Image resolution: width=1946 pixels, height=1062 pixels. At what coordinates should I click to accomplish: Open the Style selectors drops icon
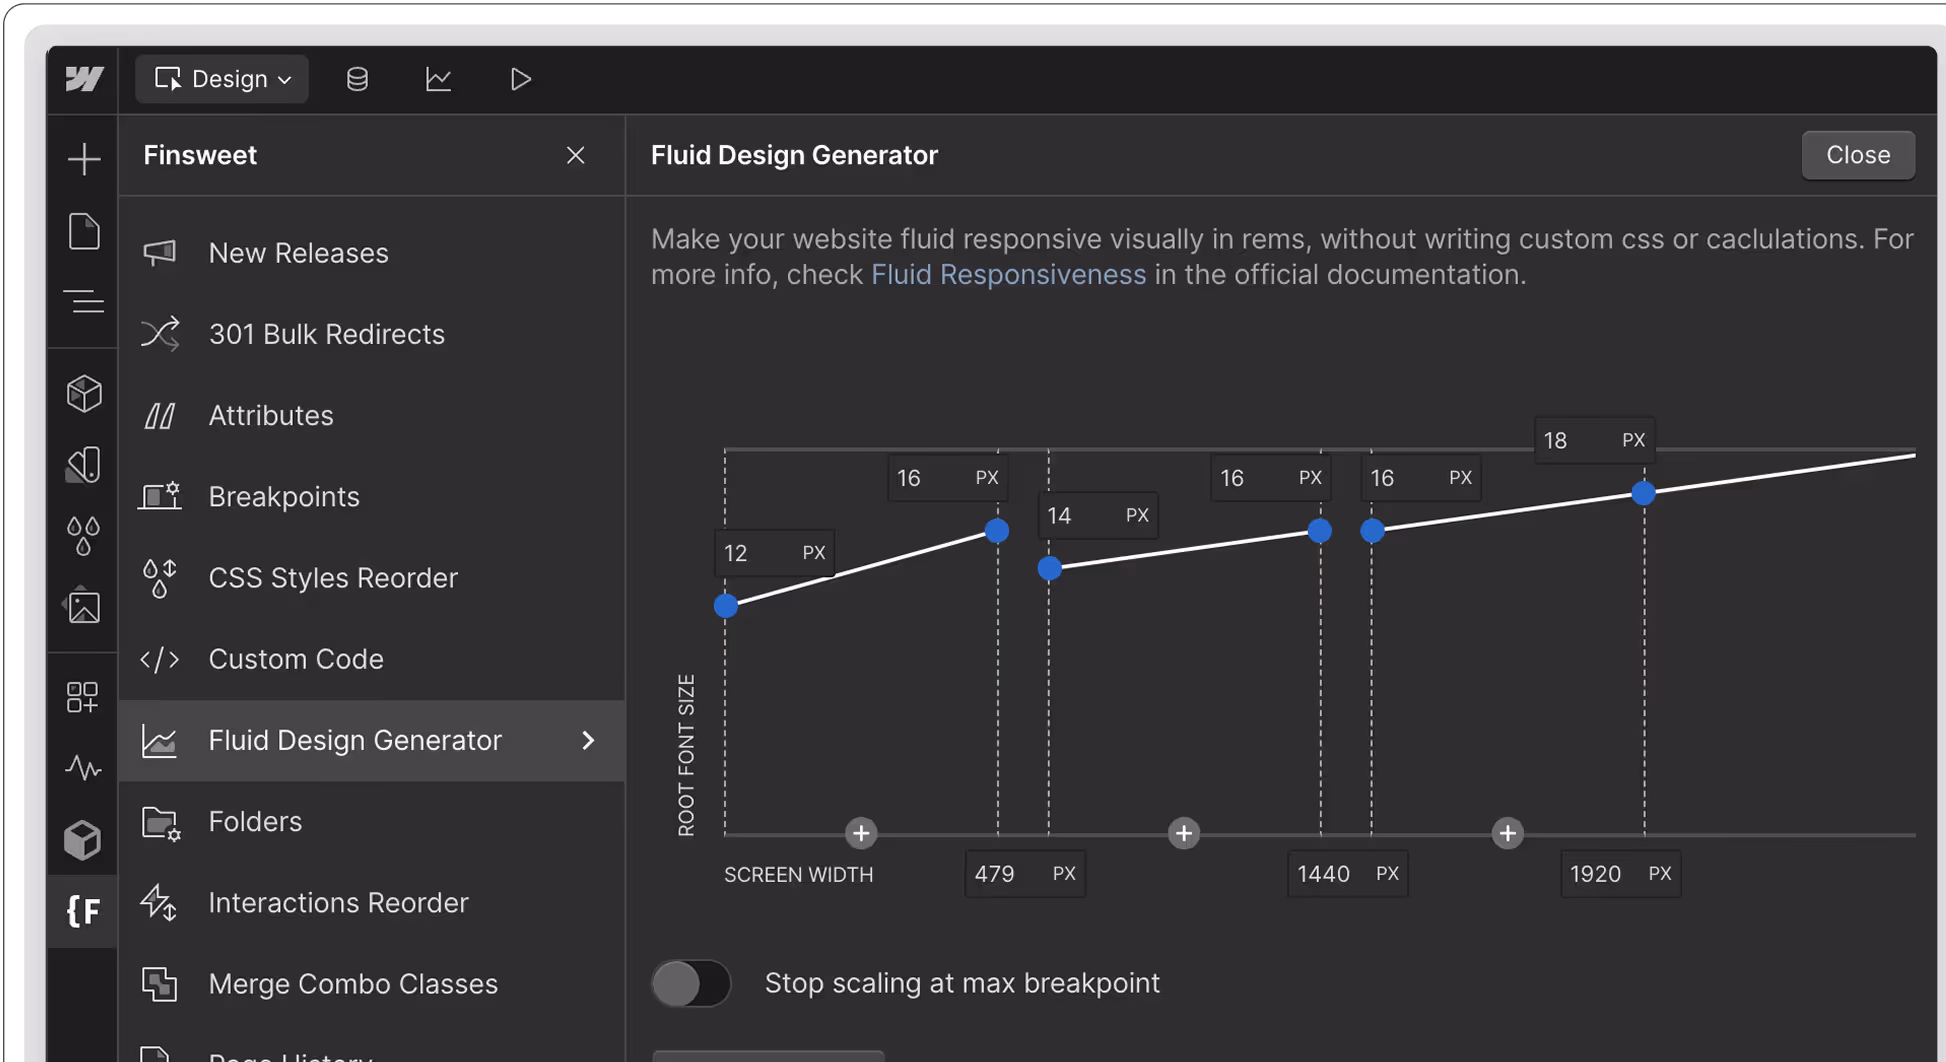[x=84, y=536]
